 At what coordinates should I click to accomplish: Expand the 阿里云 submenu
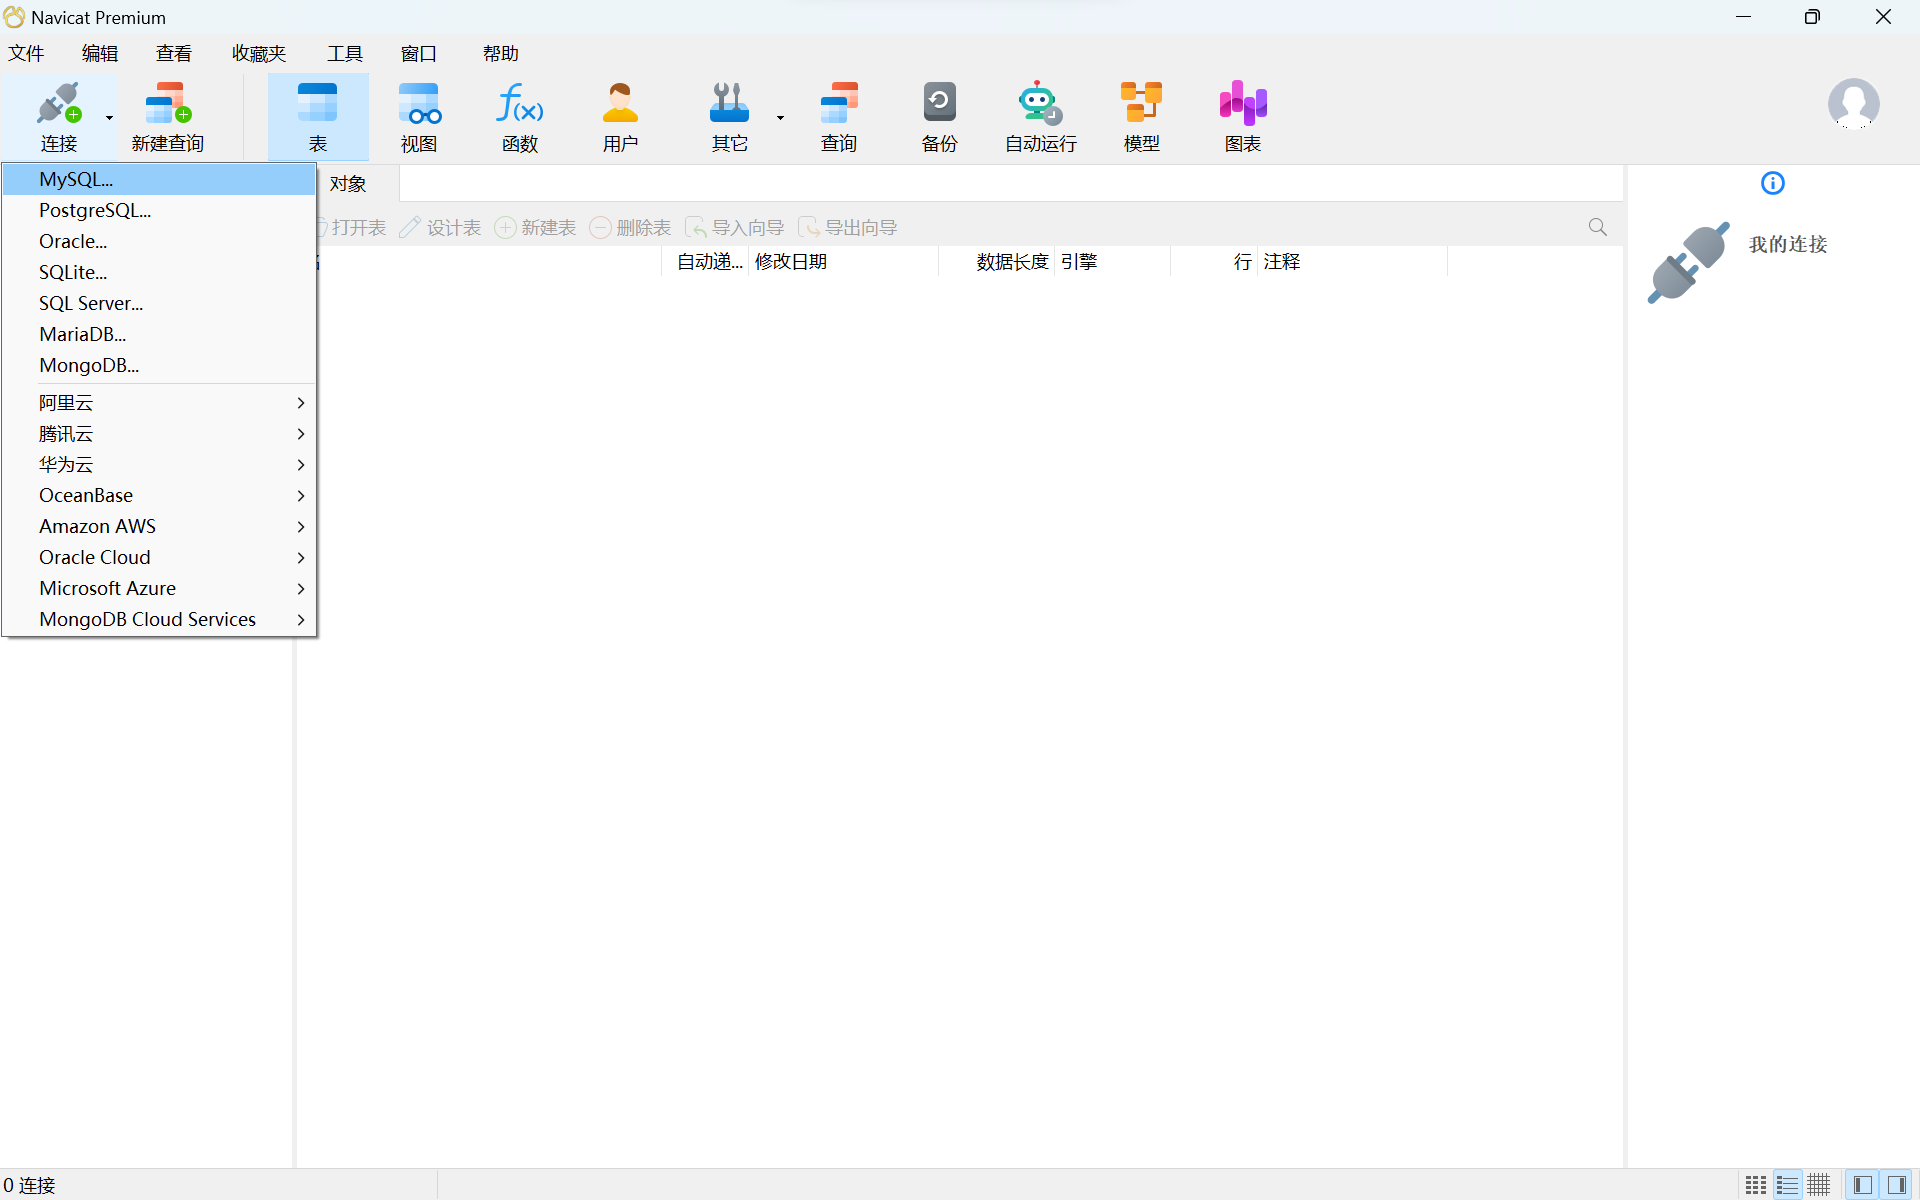pyautogui.click(x=160, y=403)
